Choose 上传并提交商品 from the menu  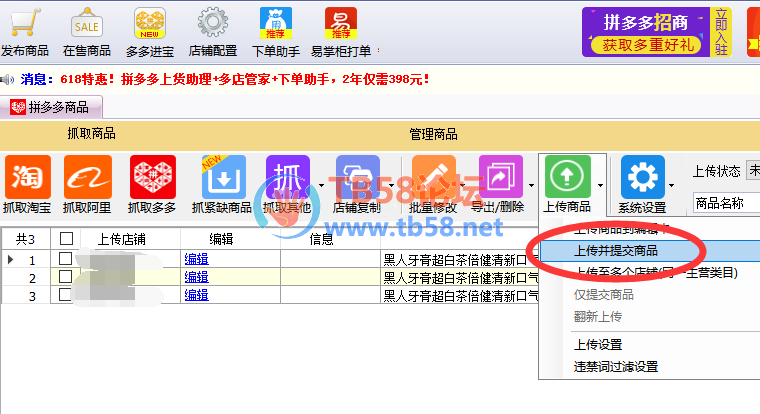[x=616, y=250]
